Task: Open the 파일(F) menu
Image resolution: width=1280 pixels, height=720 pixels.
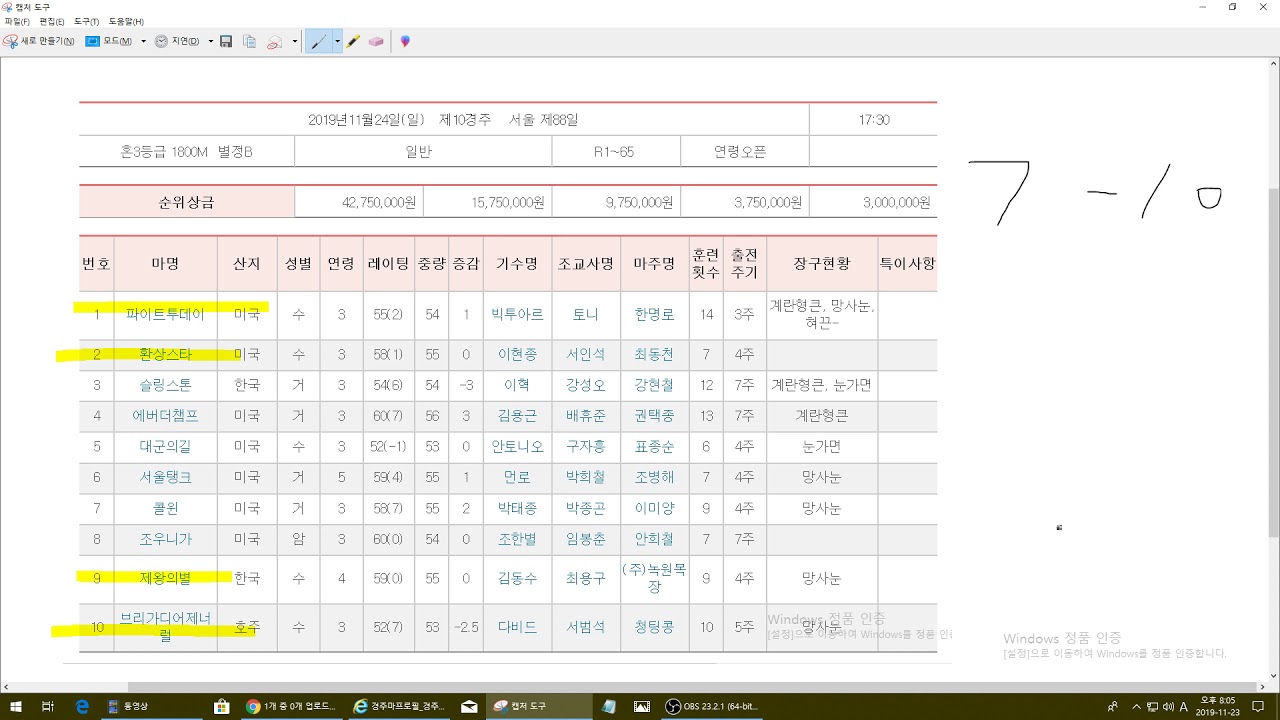Action: point(18,21)
